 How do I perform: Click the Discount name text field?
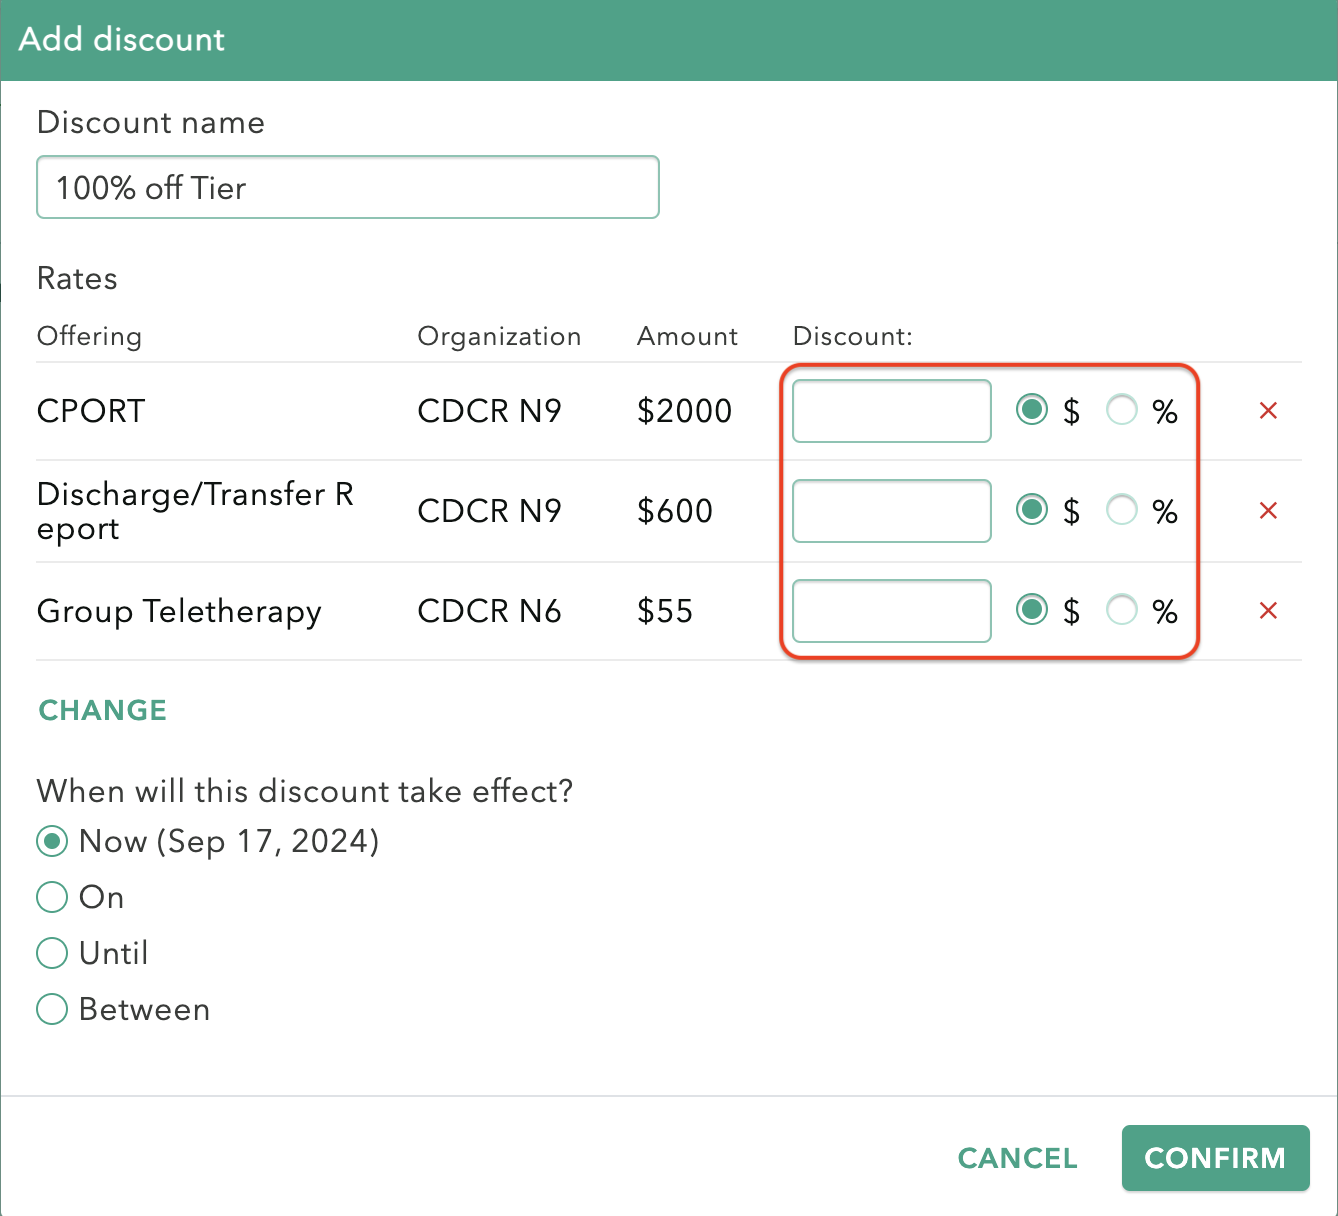tap(347, 187)
